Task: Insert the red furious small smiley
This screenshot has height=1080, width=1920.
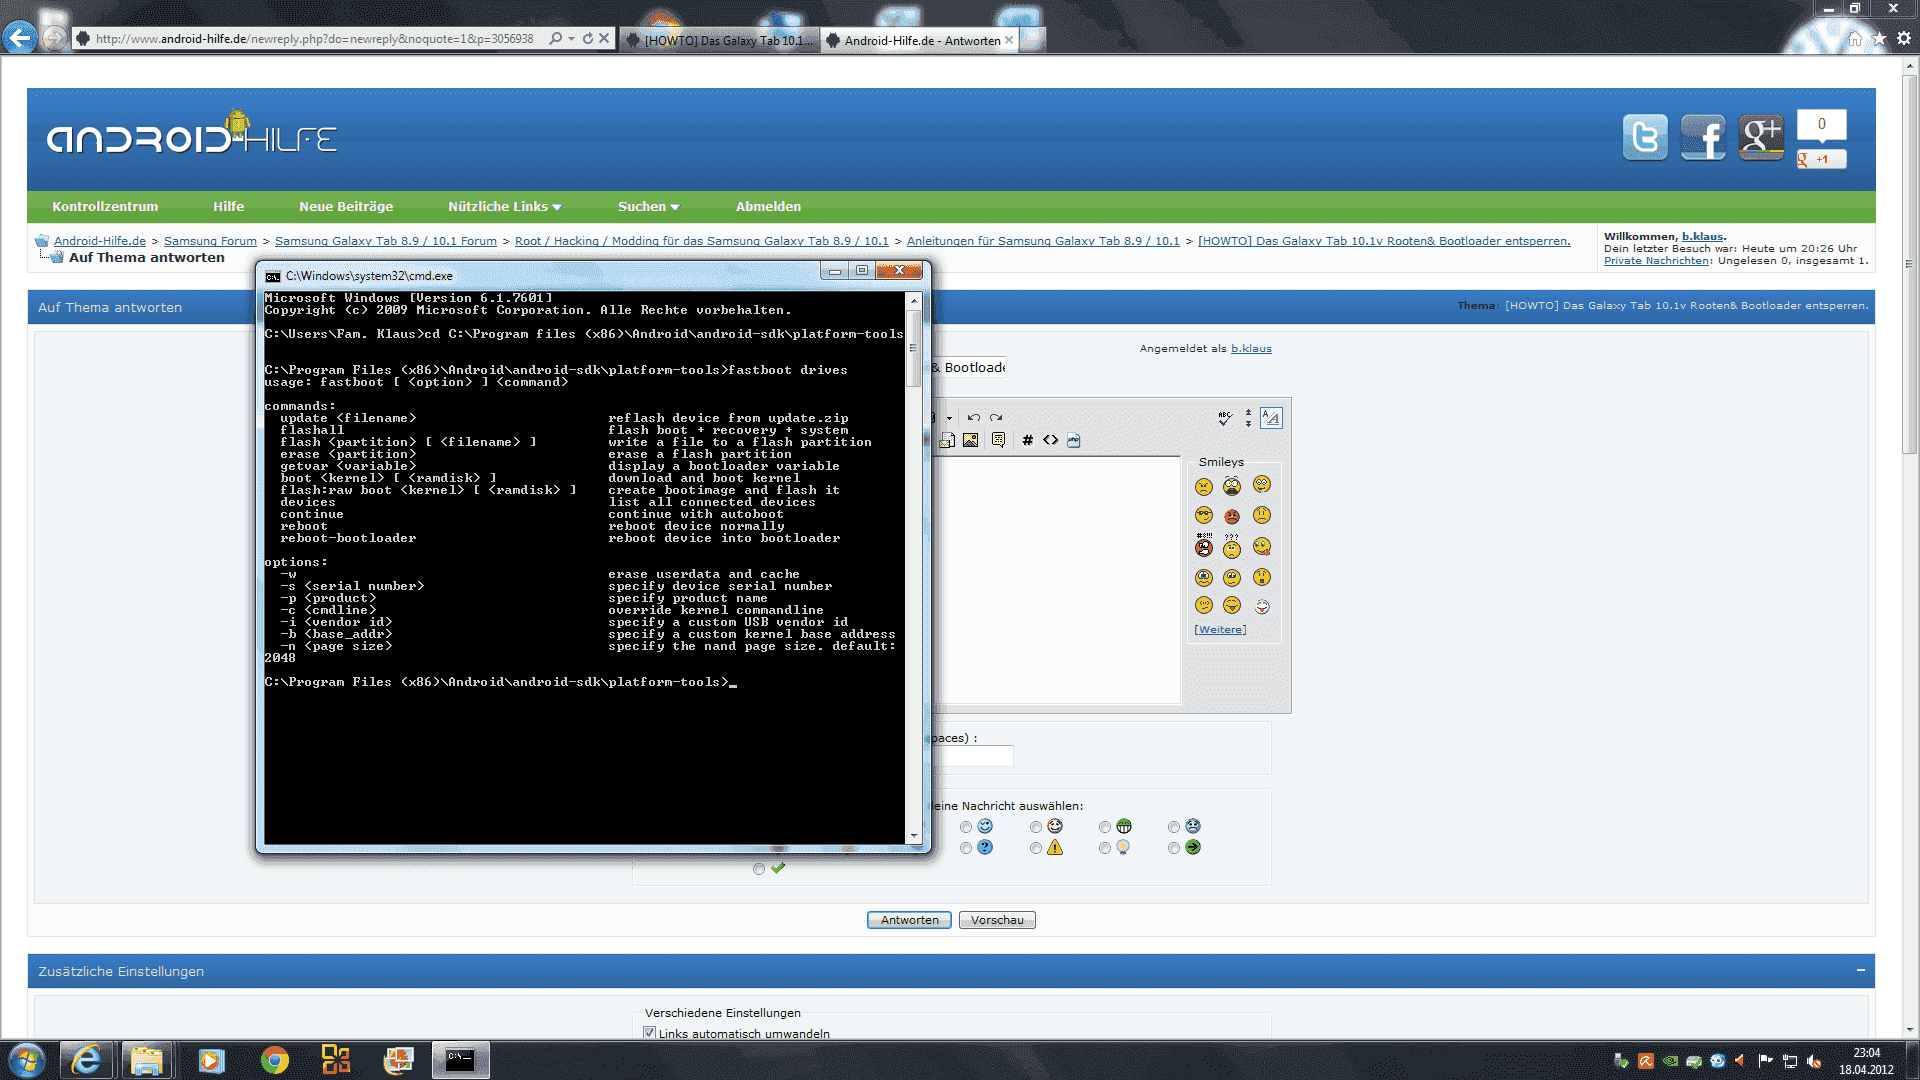Action: (x=1232, y=516)
